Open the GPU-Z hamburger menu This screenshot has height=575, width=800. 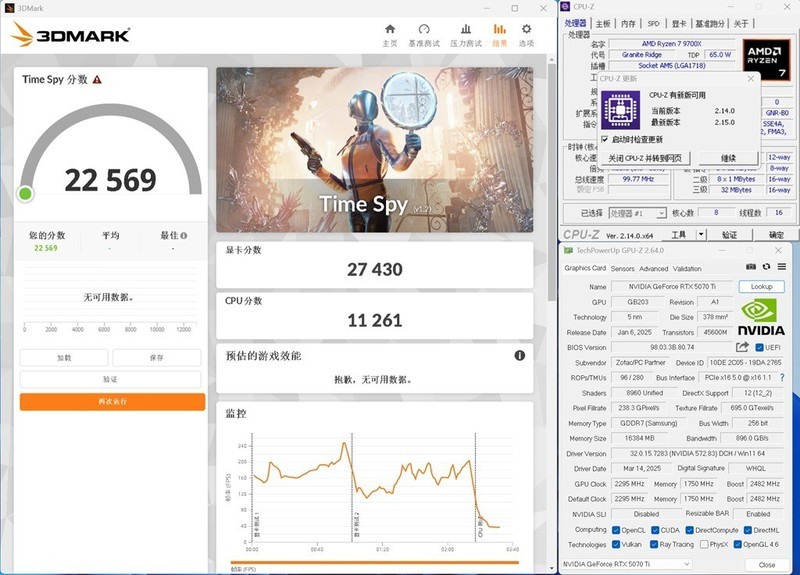tap(782, 267)
